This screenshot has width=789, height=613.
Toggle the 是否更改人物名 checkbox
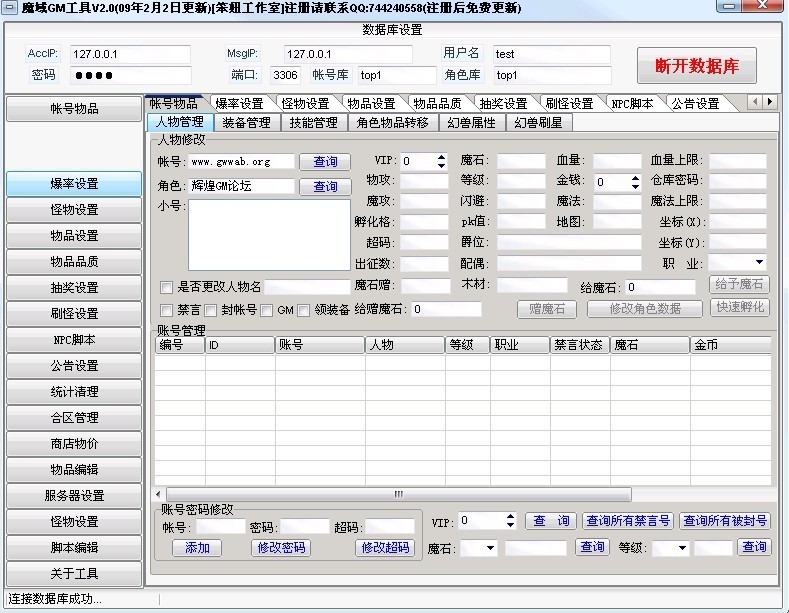click(x=167, y=287)
